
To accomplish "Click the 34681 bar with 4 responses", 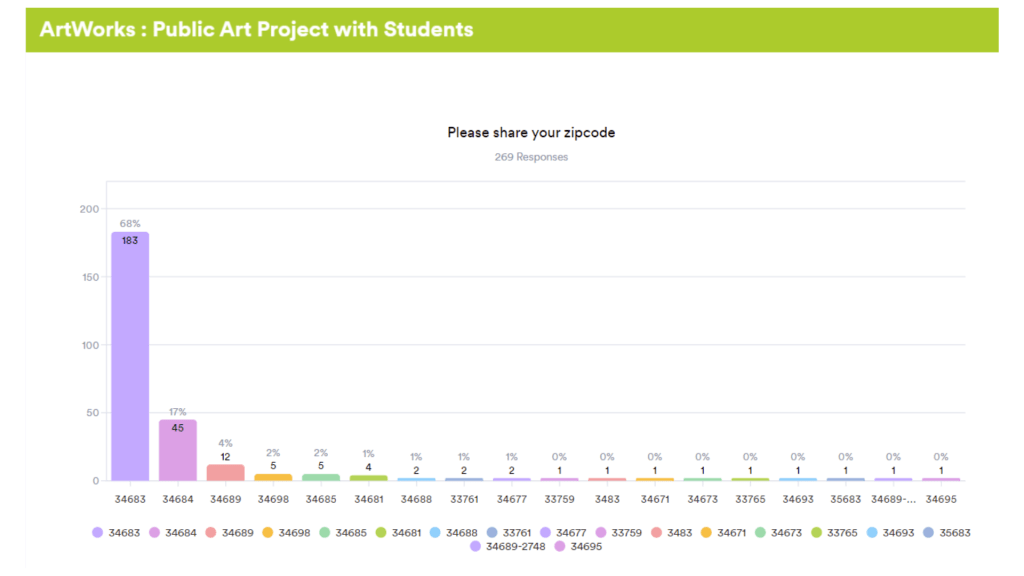I will pos(369,478).
